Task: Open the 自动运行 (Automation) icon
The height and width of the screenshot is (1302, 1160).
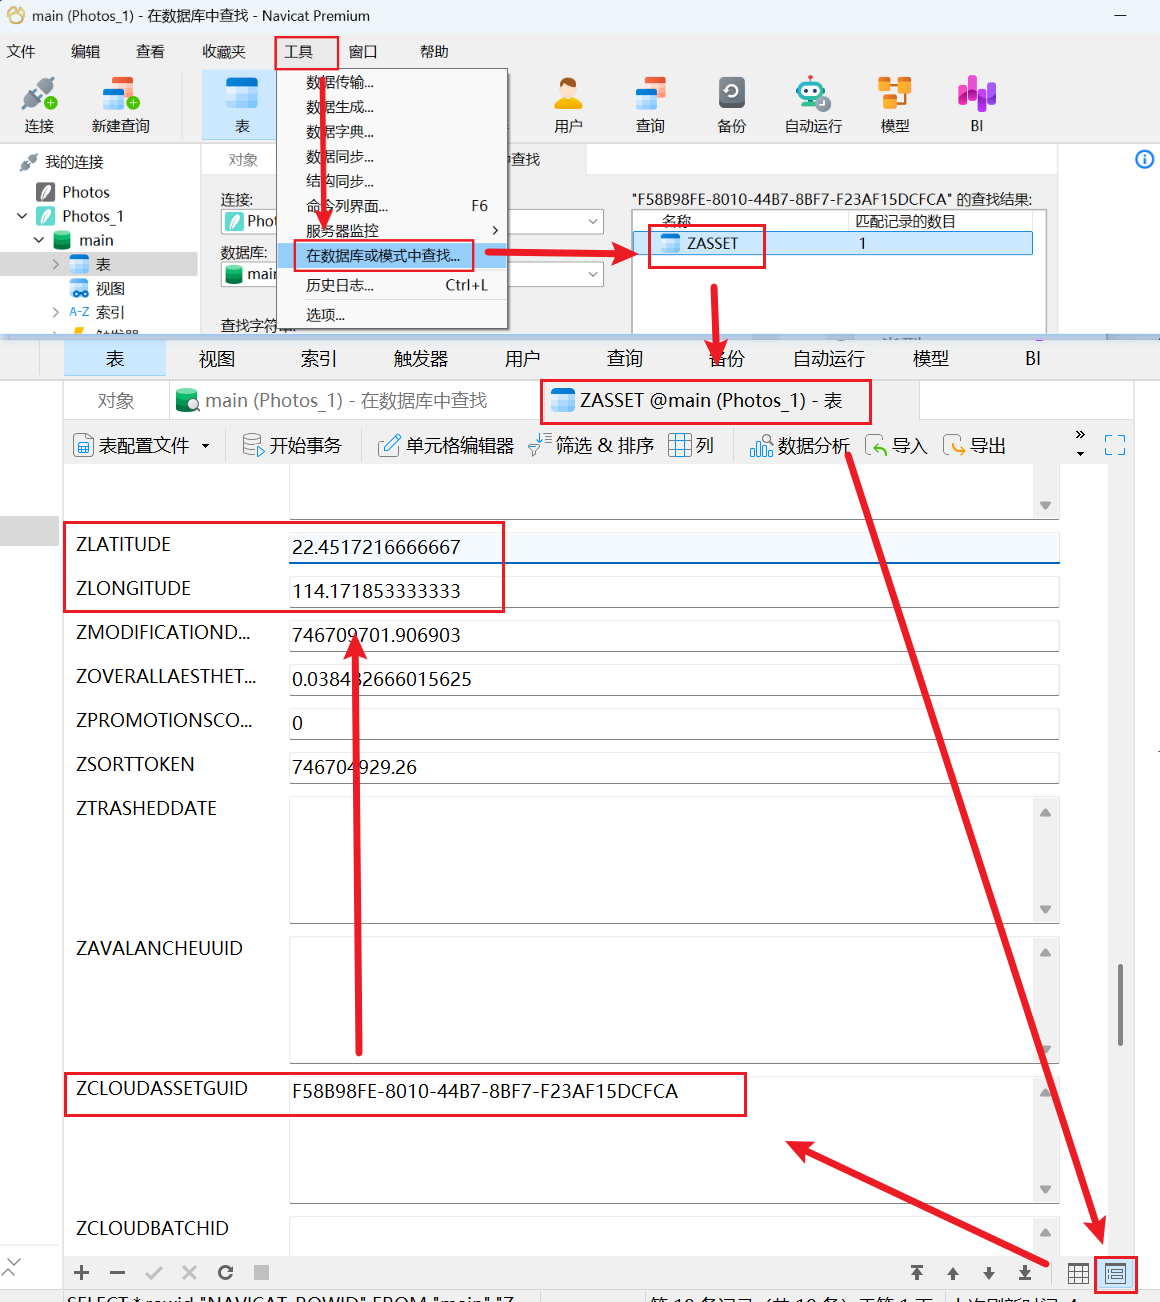Action: (x=812, y=103)
